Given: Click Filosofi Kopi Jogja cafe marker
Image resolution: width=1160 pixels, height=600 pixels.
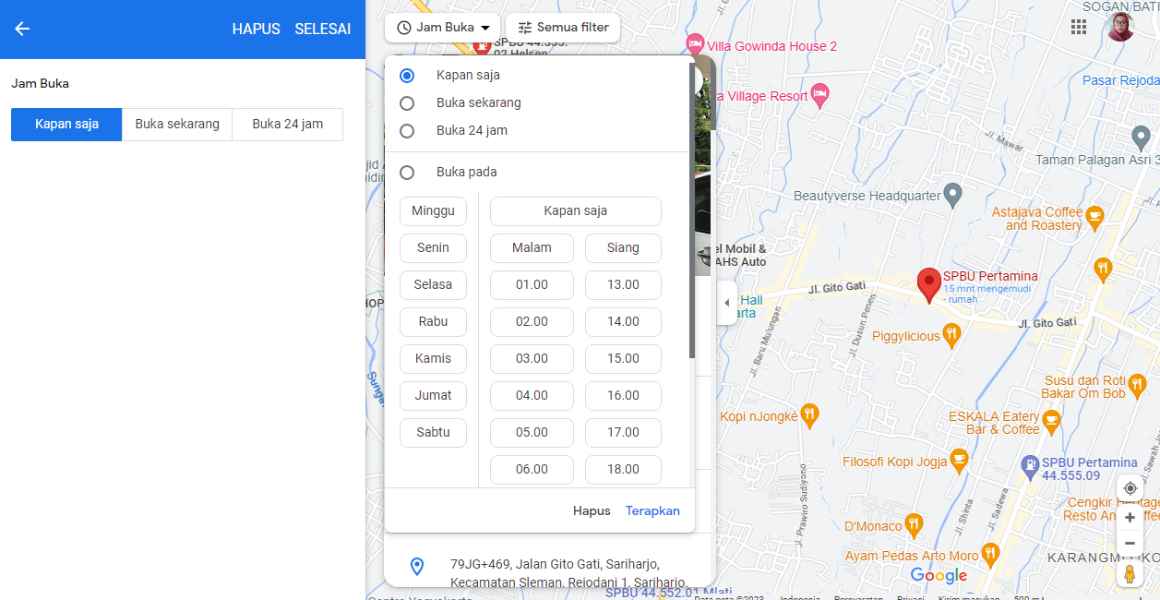Looking at the screenshot, I should (959, 461).
